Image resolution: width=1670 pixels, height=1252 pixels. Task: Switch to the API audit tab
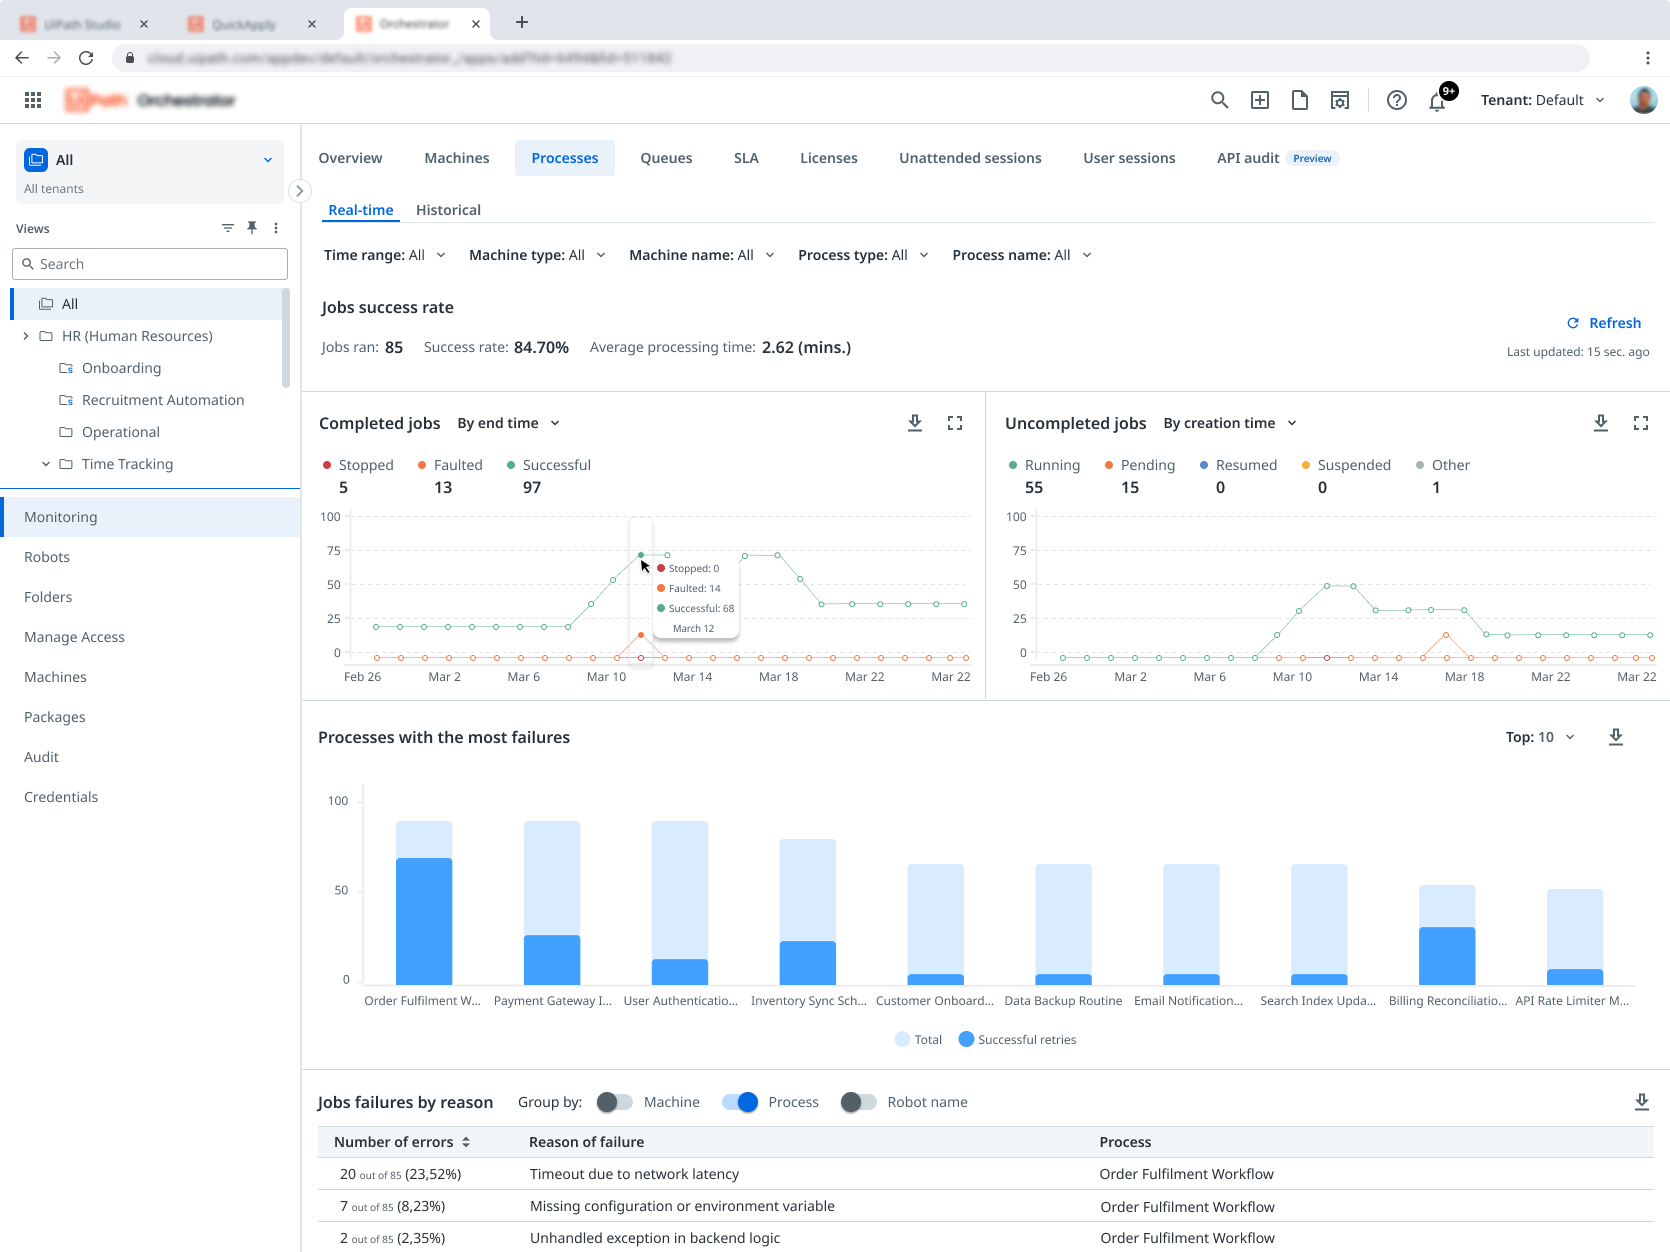[1277, 158]
